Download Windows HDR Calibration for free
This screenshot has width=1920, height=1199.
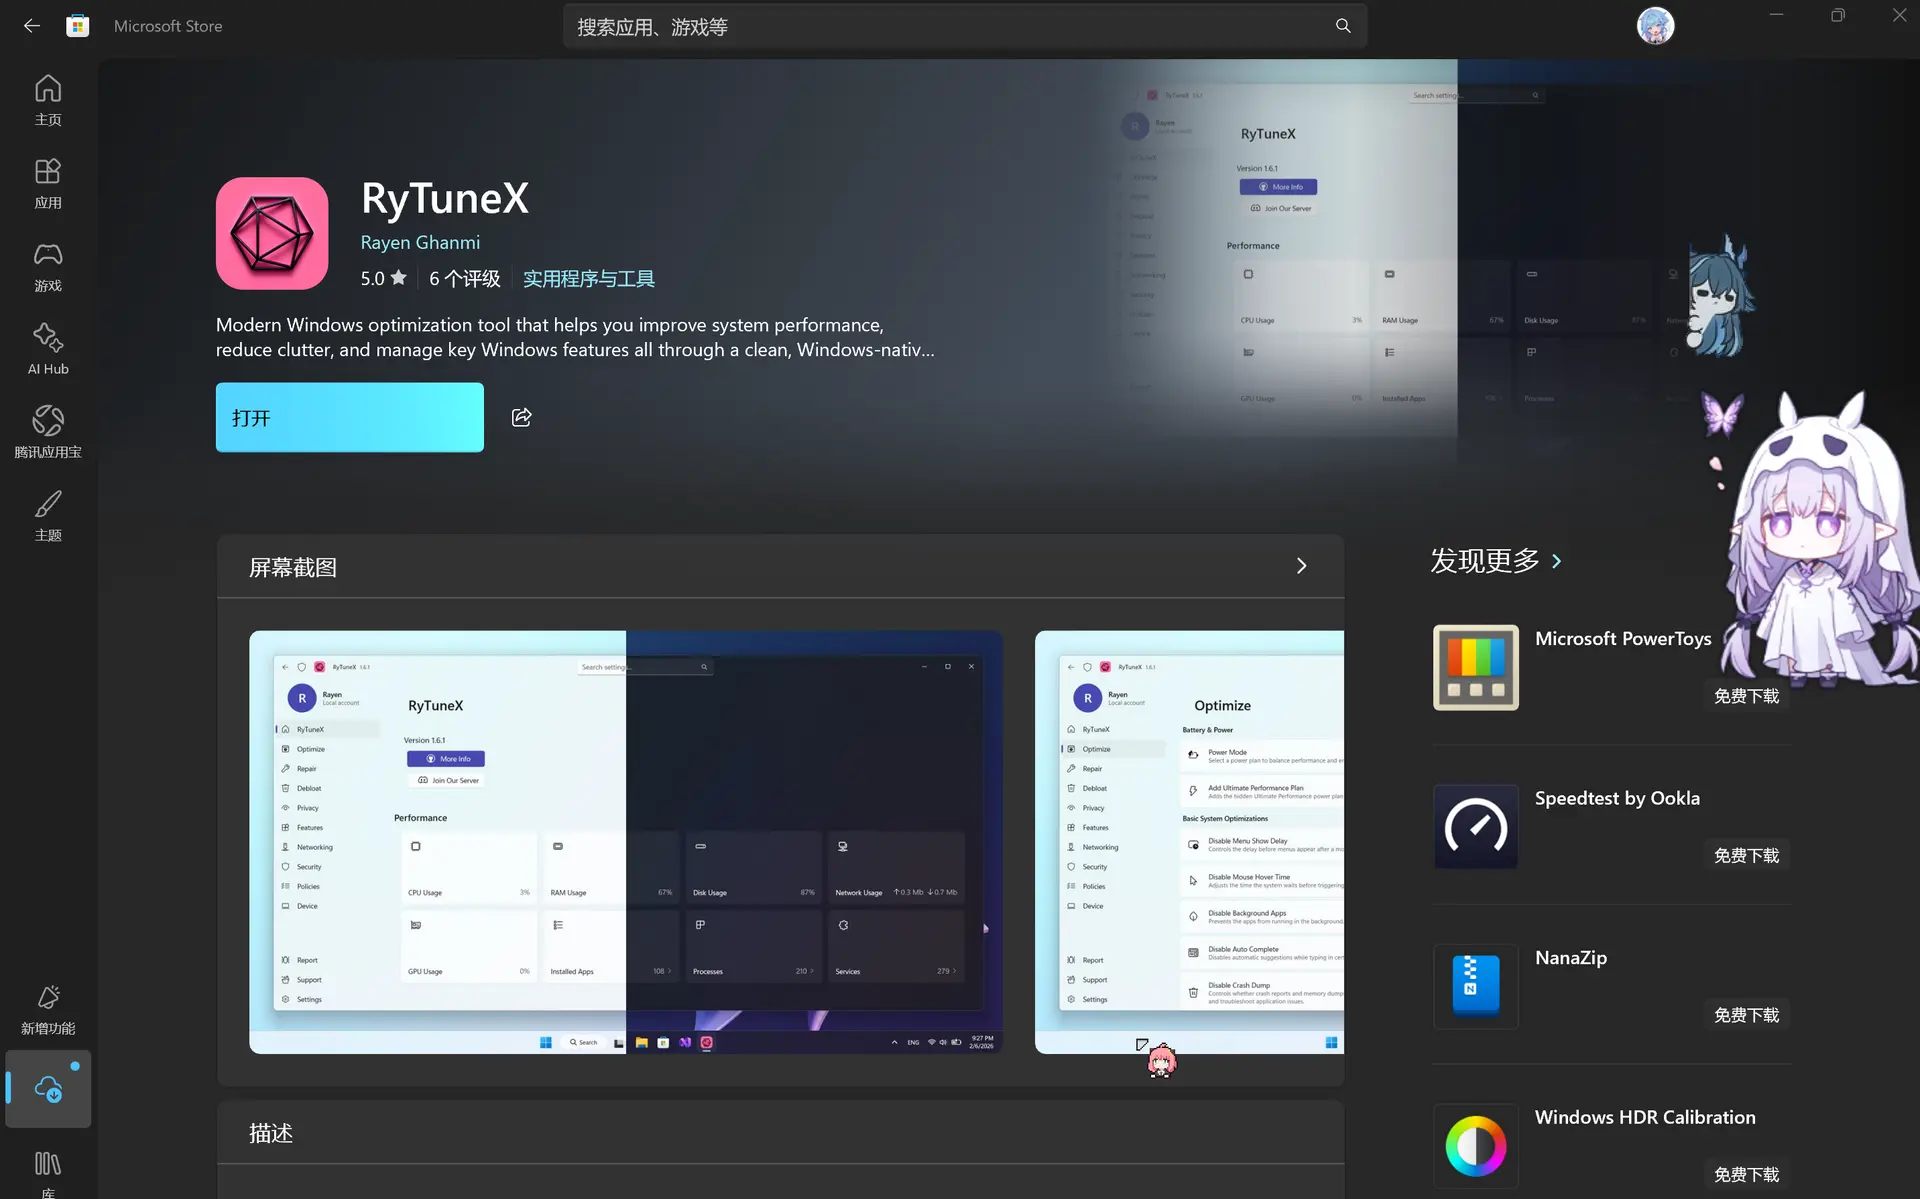(1746, 1174)
